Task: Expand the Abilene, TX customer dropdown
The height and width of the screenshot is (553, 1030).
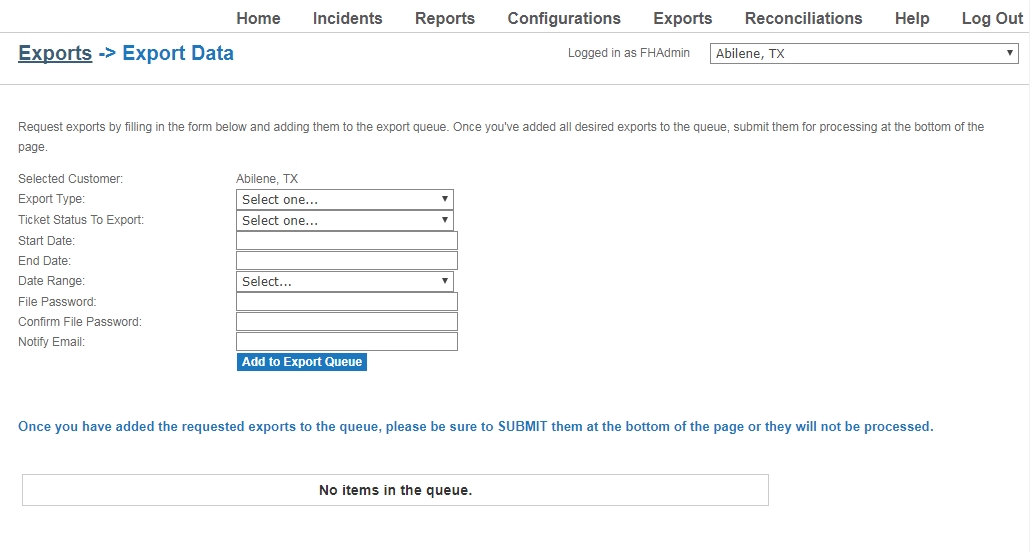Action: pos(864,54)
